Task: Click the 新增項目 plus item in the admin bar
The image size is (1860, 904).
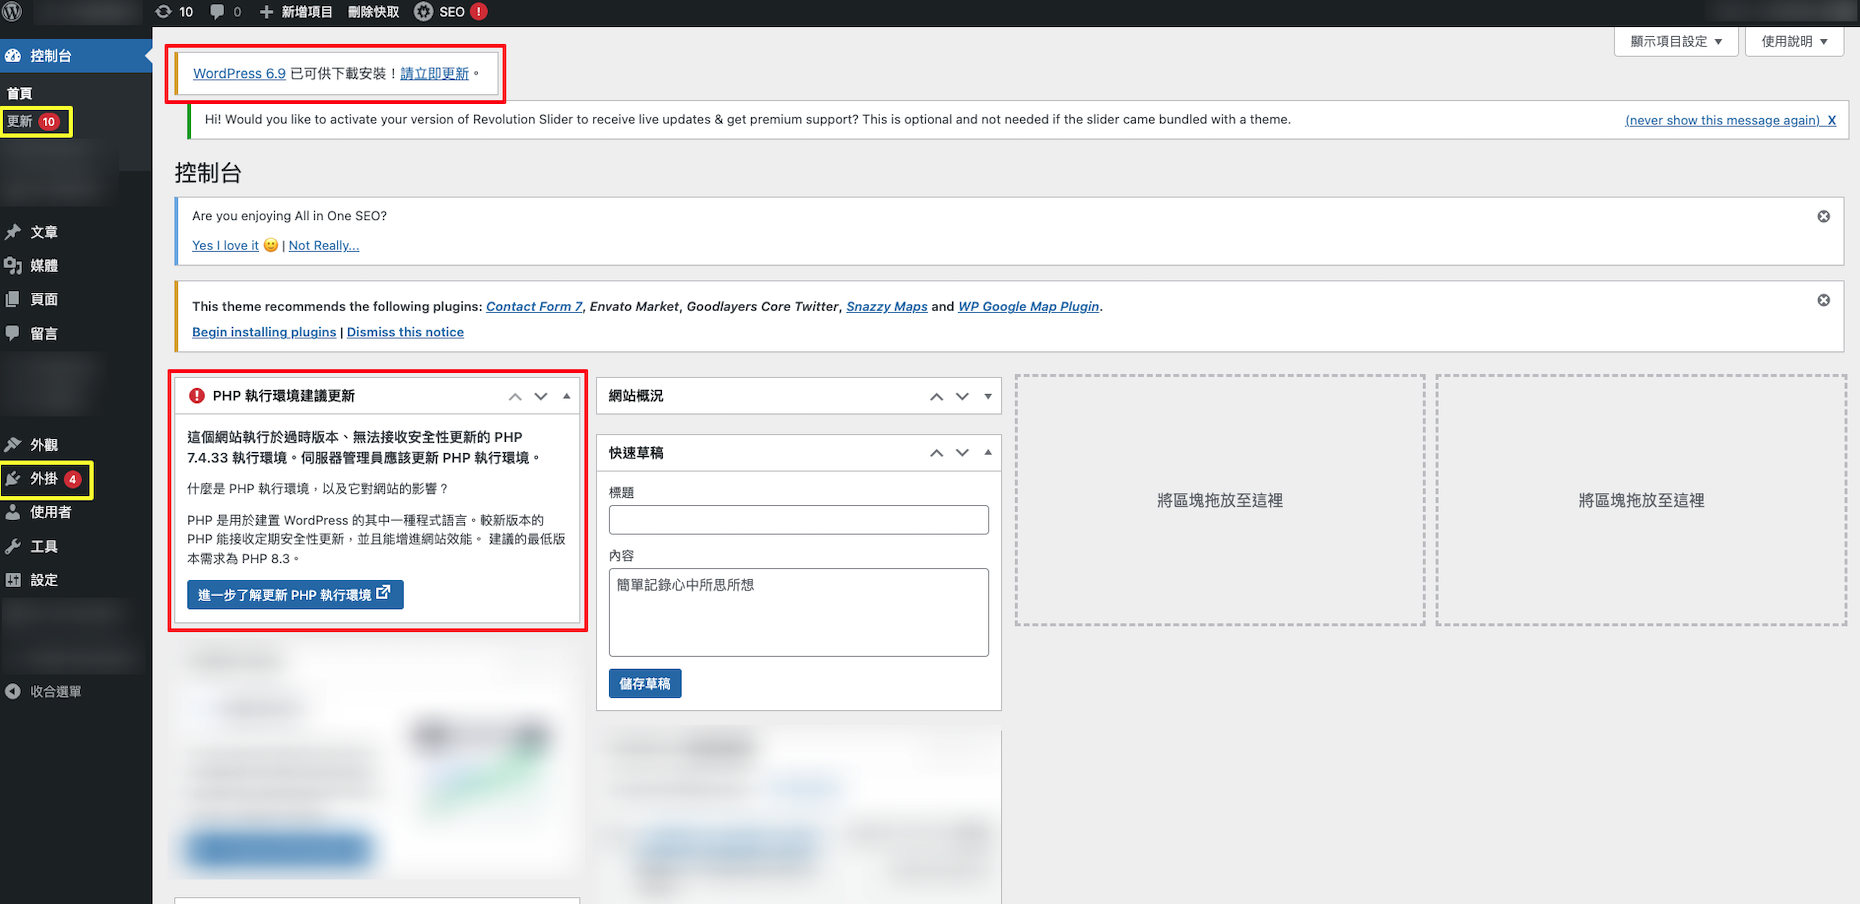Action: tap(296, 12)
